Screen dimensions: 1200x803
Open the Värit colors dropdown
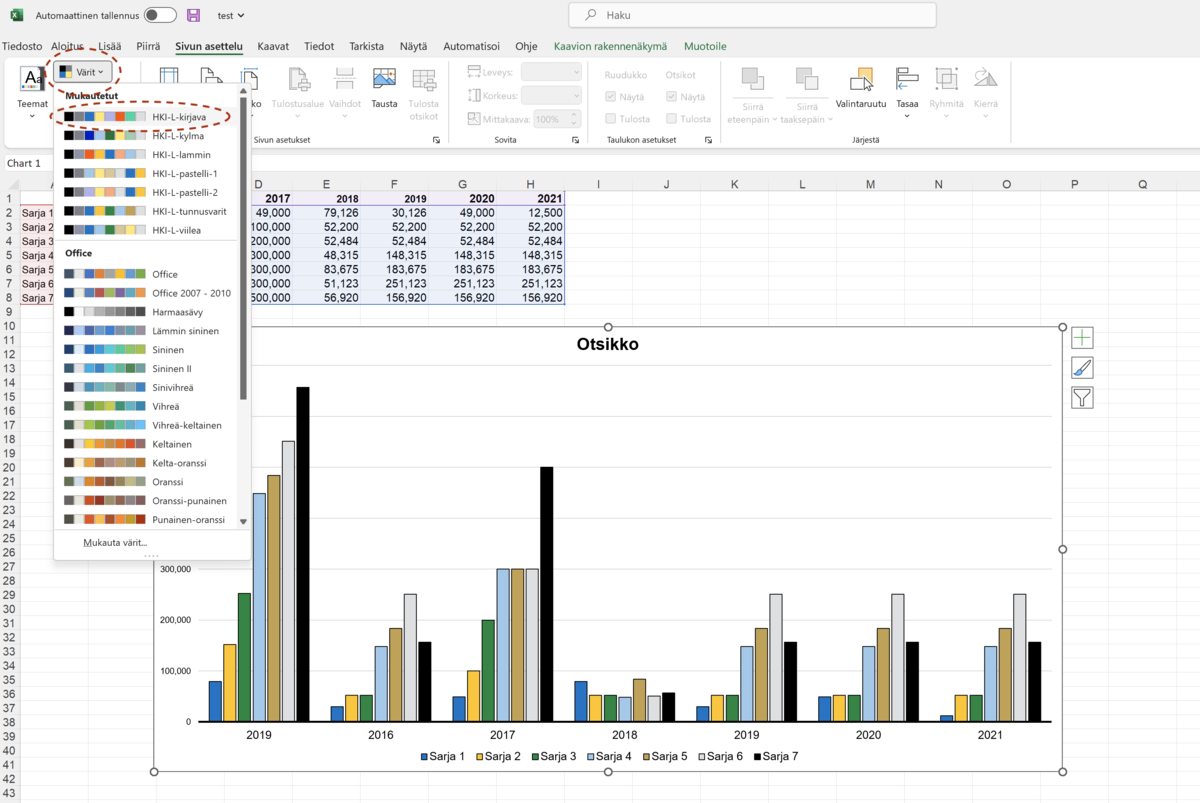(82, 72)
